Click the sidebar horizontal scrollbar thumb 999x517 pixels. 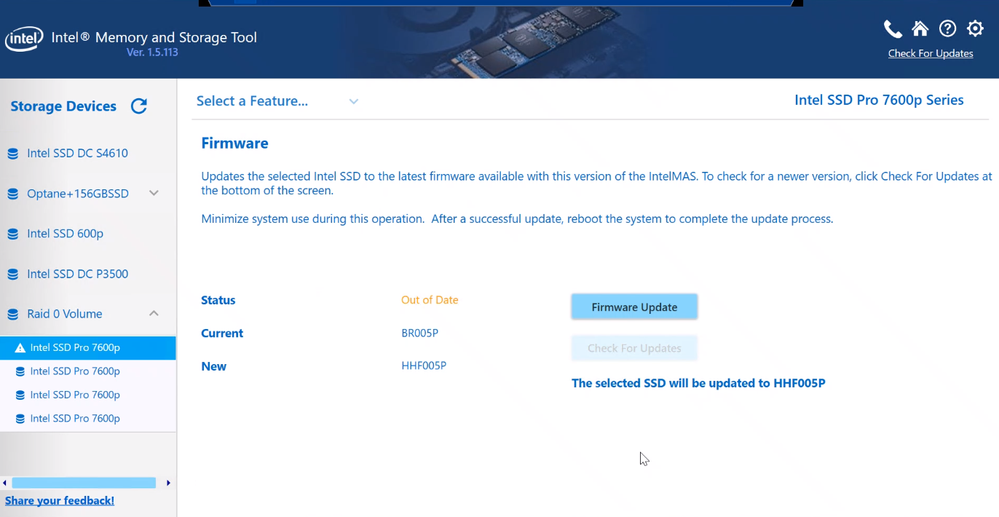click(x=84, y=483)
